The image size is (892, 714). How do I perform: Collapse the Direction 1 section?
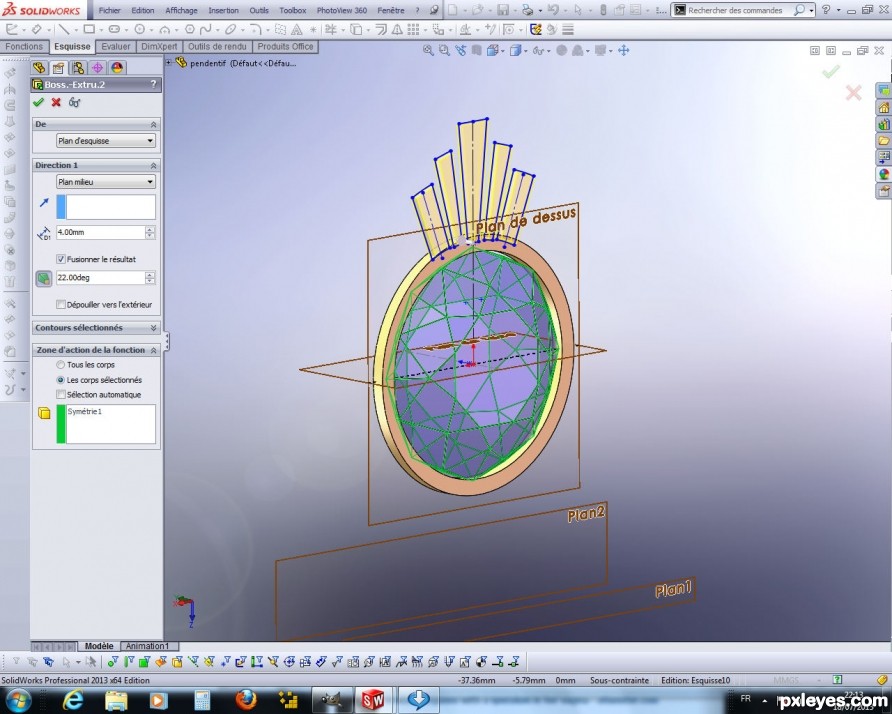[153, 165]
